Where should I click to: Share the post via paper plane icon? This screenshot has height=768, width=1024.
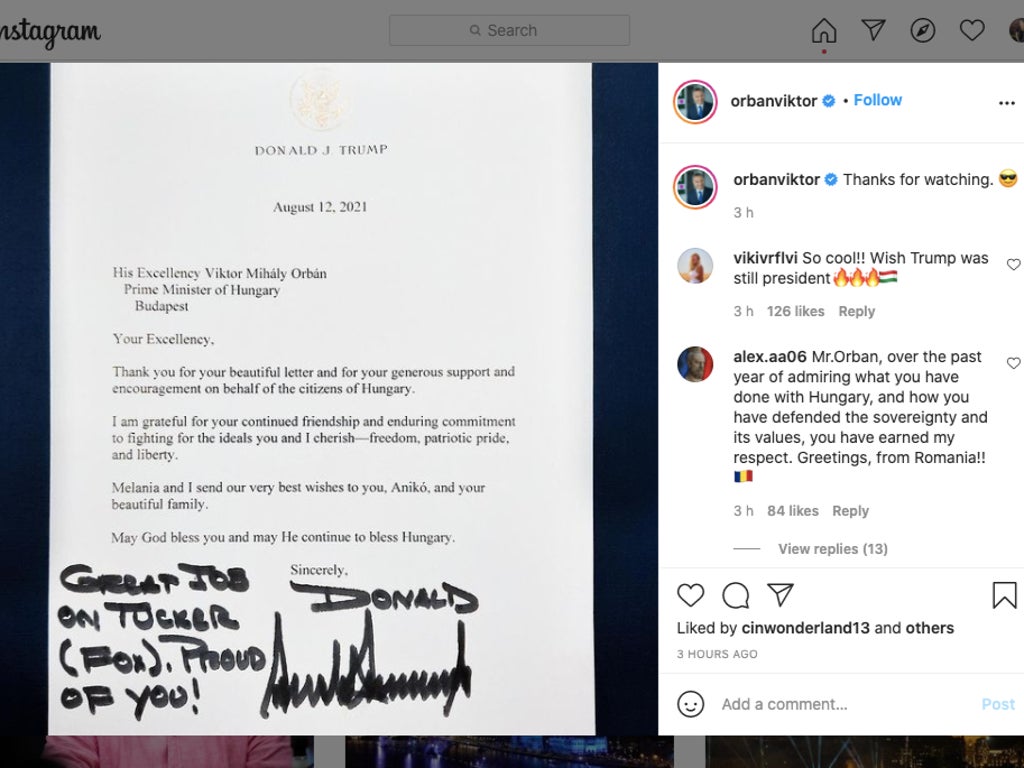[780, 594]
